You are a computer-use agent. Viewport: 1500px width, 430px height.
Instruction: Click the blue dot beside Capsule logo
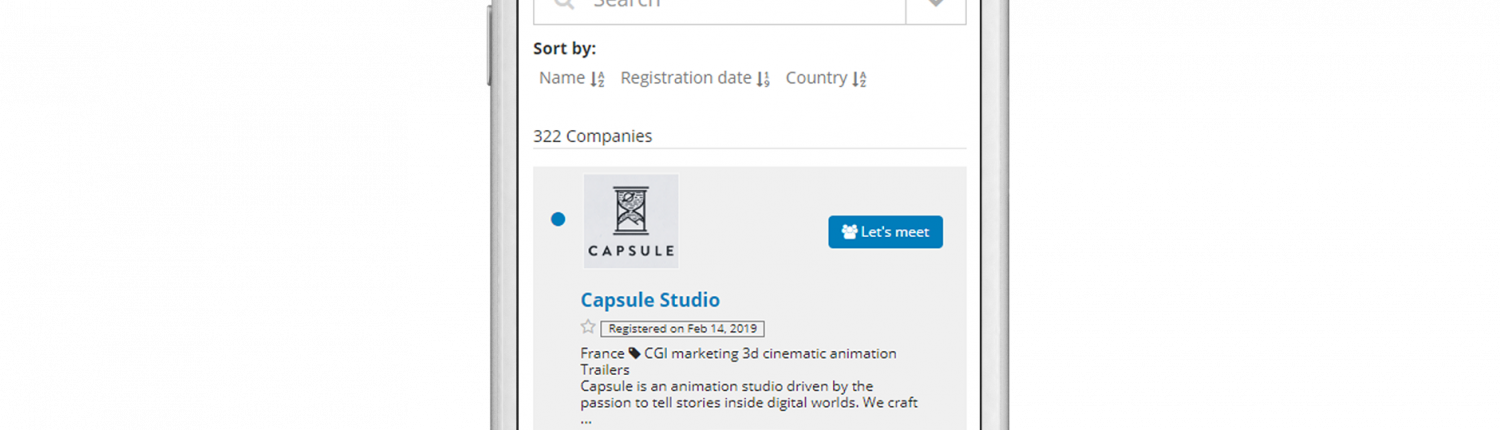tap(558, 219)
